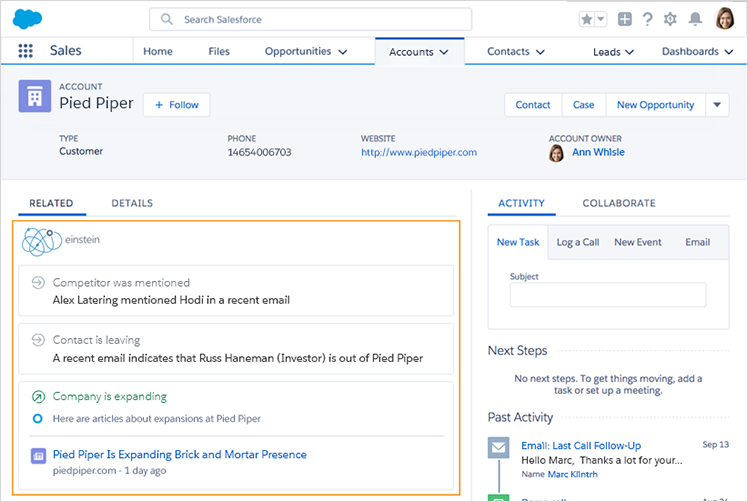Open the favorites list dropdown arrow
Screen dimensions: 748x502
point(601,19)
